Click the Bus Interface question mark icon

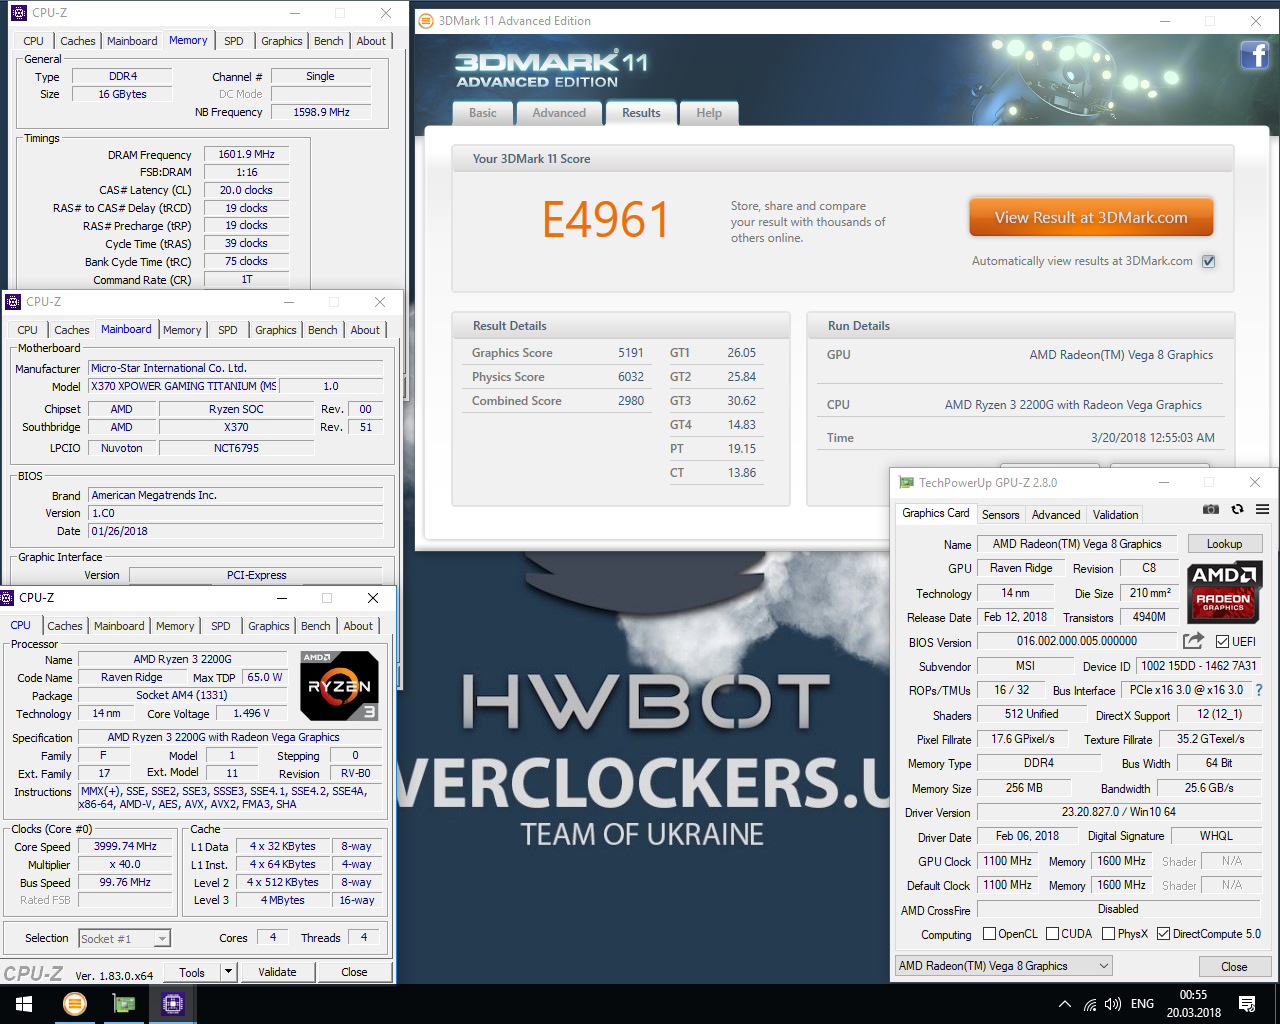coord(1259,690)
